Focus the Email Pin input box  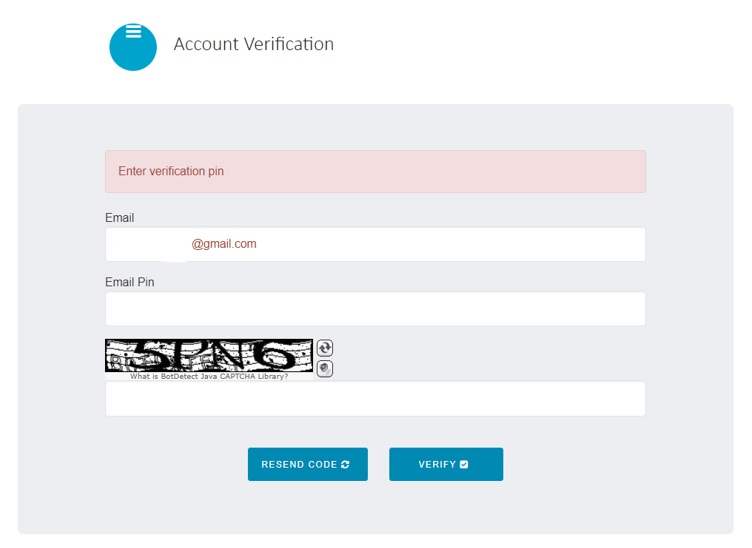click(375, 309)
